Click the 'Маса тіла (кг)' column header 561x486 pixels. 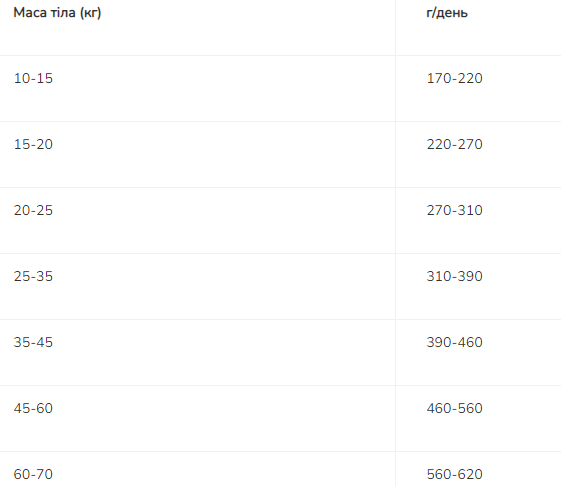click(x=57, y=13)
